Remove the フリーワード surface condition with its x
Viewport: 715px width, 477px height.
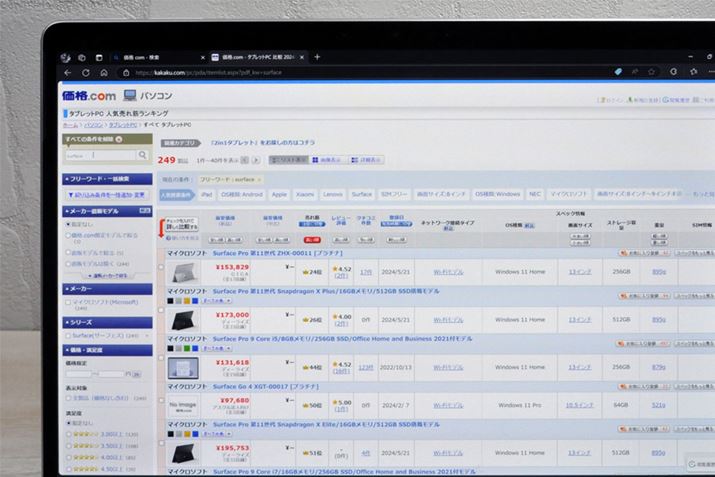point(259,180)
